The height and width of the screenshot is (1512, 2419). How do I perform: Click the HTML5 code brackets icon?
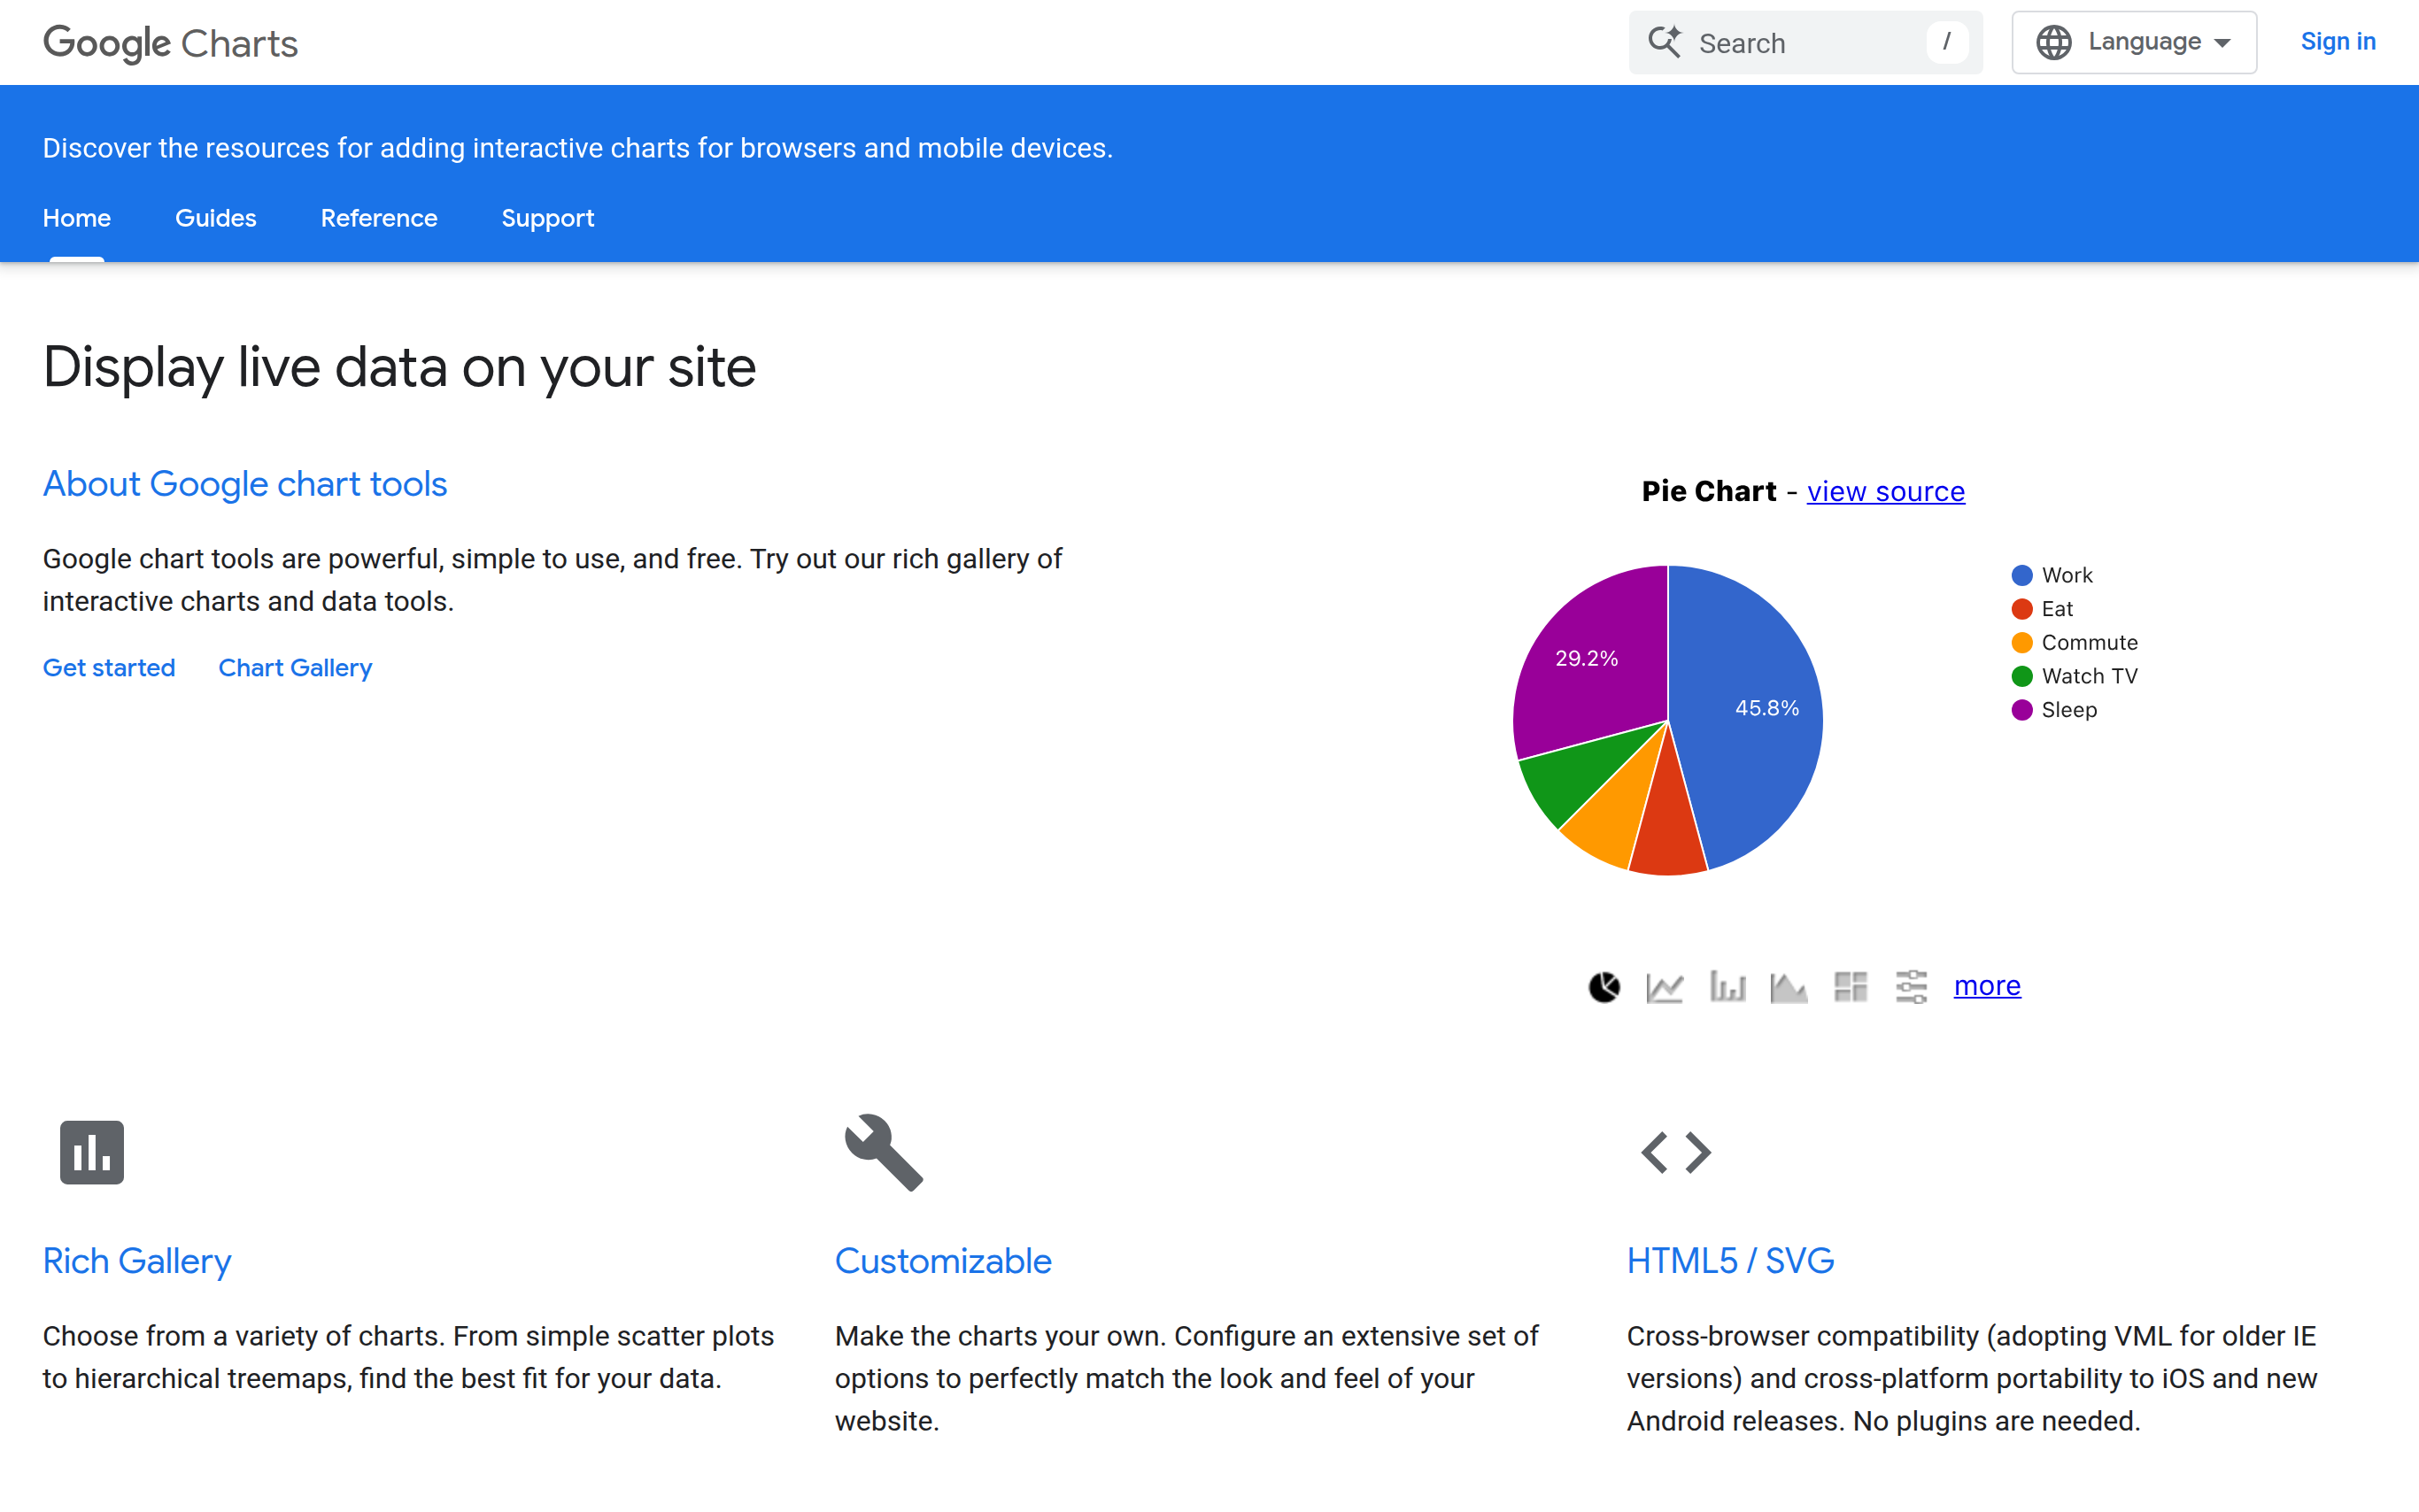pos(1676,1152)
